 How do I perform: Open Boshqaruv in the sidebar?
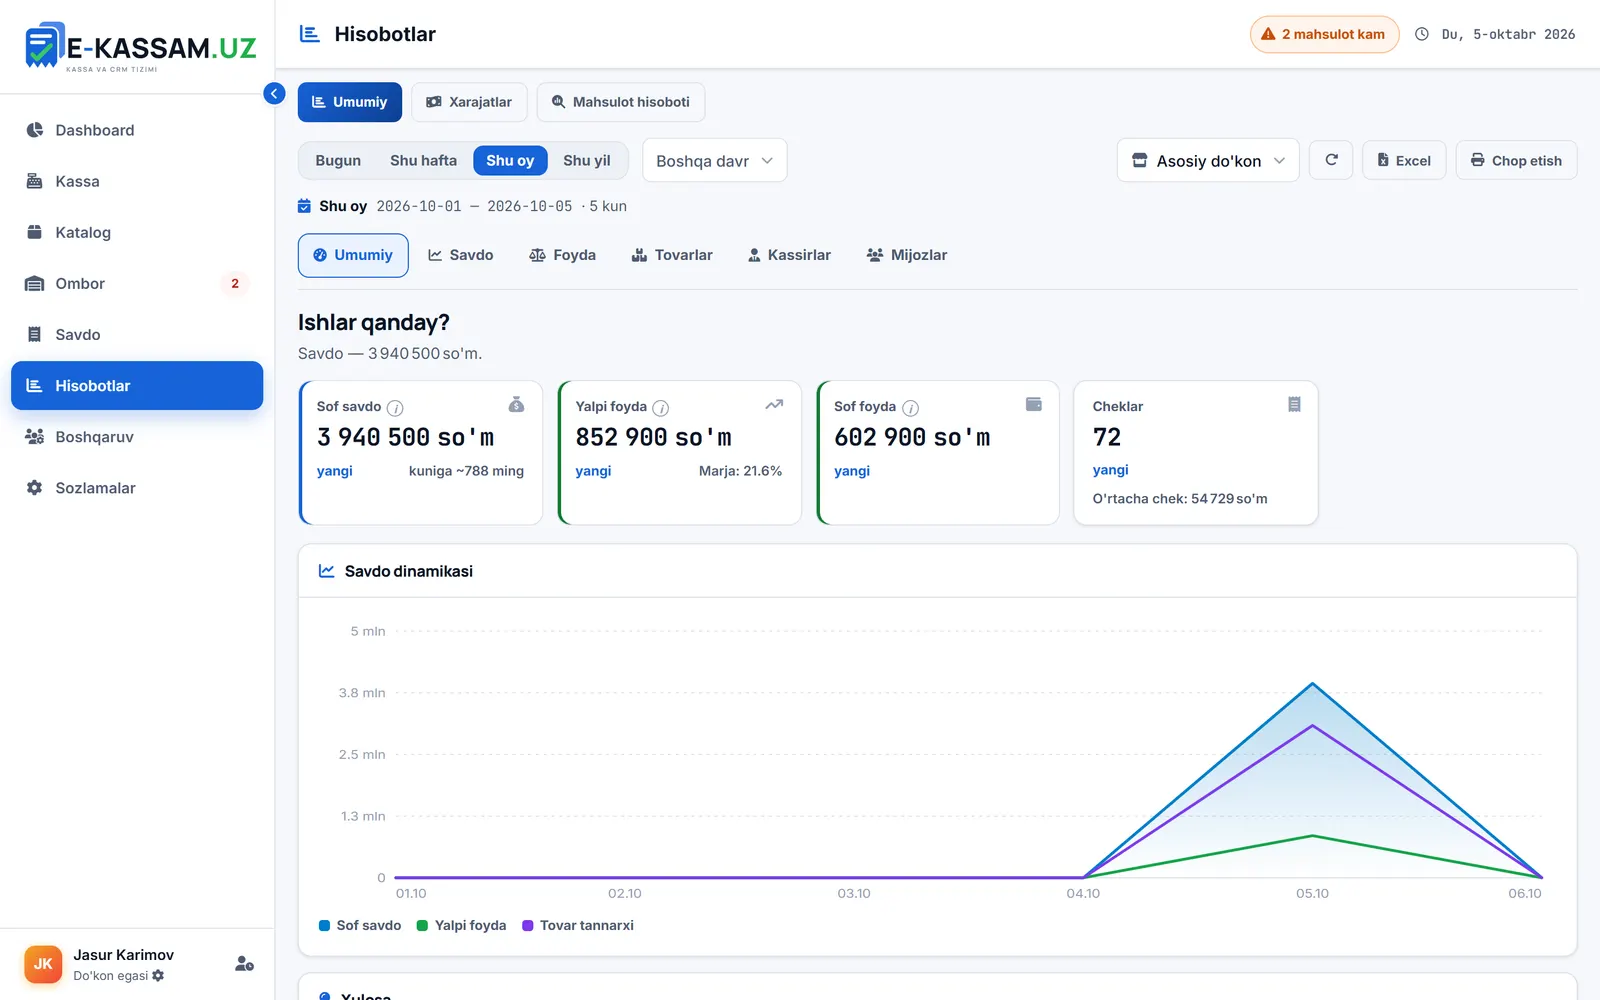[137, 437]
